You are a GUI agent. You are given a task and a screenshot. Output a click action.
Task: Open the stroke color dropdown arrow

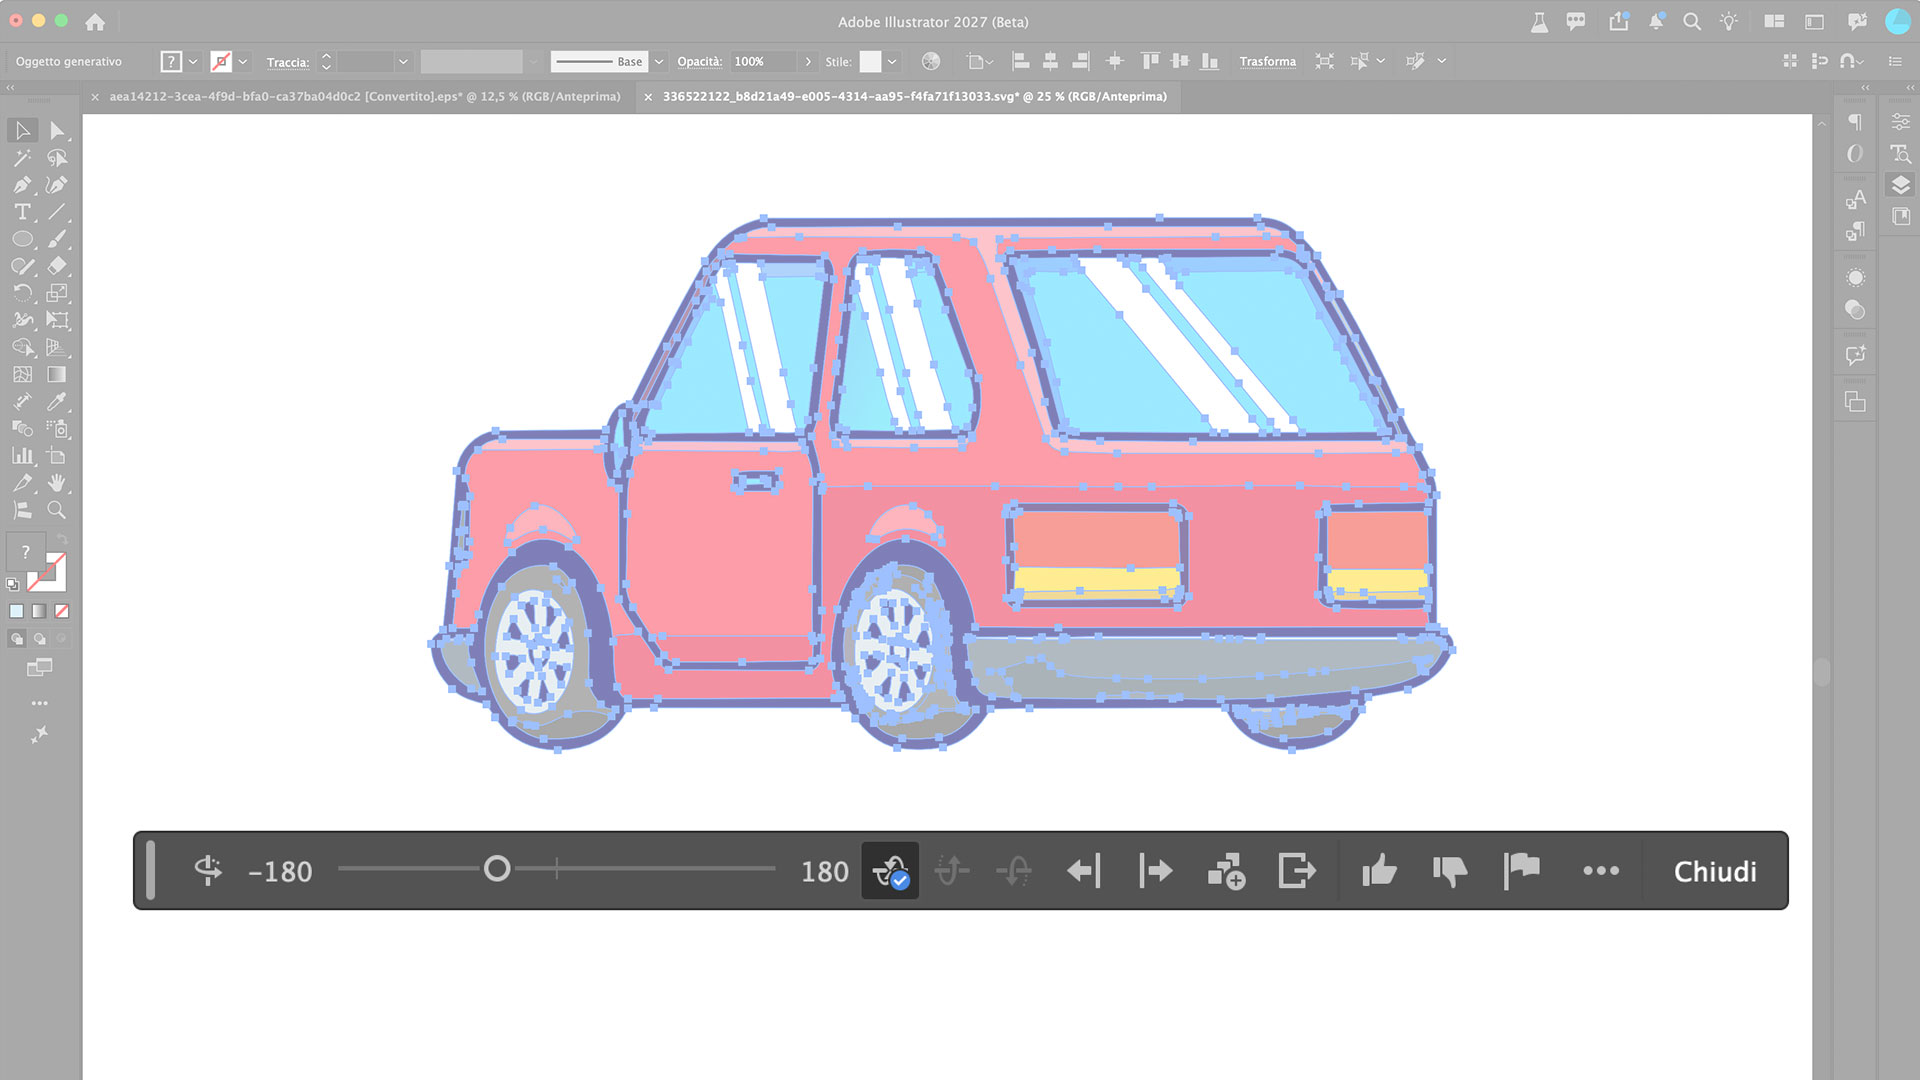[x=243, y=62]
